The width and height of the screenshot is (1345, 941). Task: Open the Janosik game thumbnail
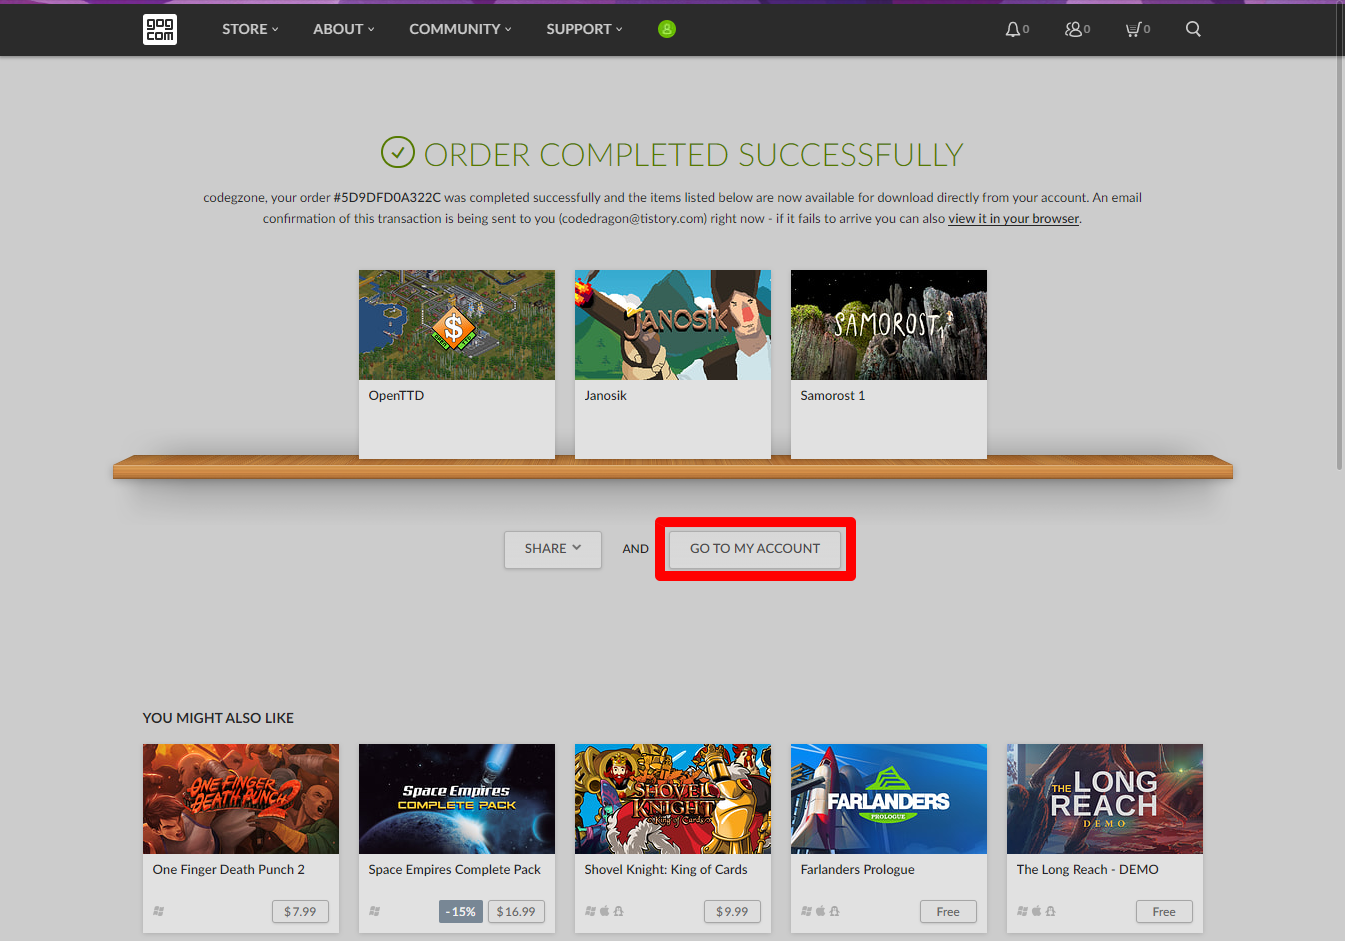pos(673,325)
